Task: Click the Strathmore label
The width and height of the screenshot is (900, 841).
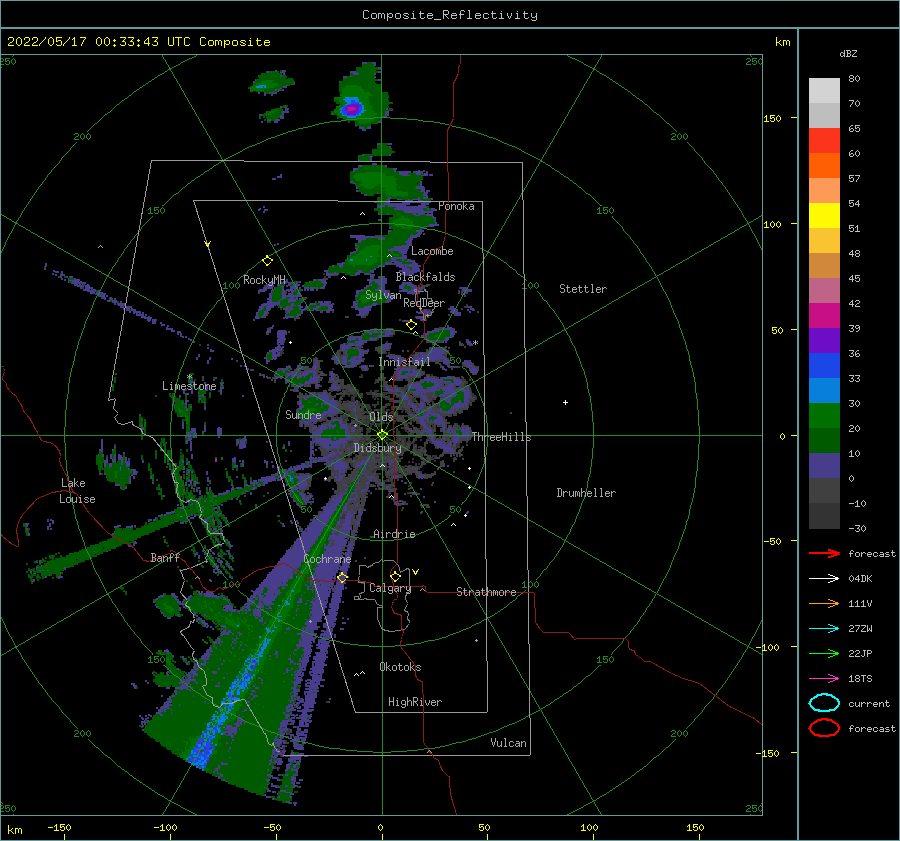Action: click(486, 592)
